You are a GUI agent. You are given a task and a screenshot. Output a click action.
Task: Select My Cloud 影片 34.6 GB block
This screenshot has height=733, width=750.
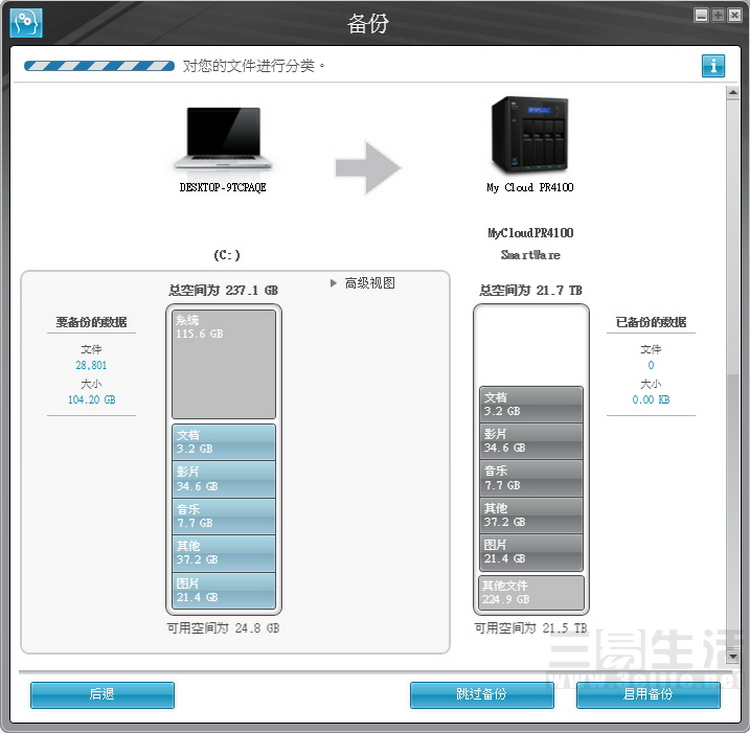[531, 441]
